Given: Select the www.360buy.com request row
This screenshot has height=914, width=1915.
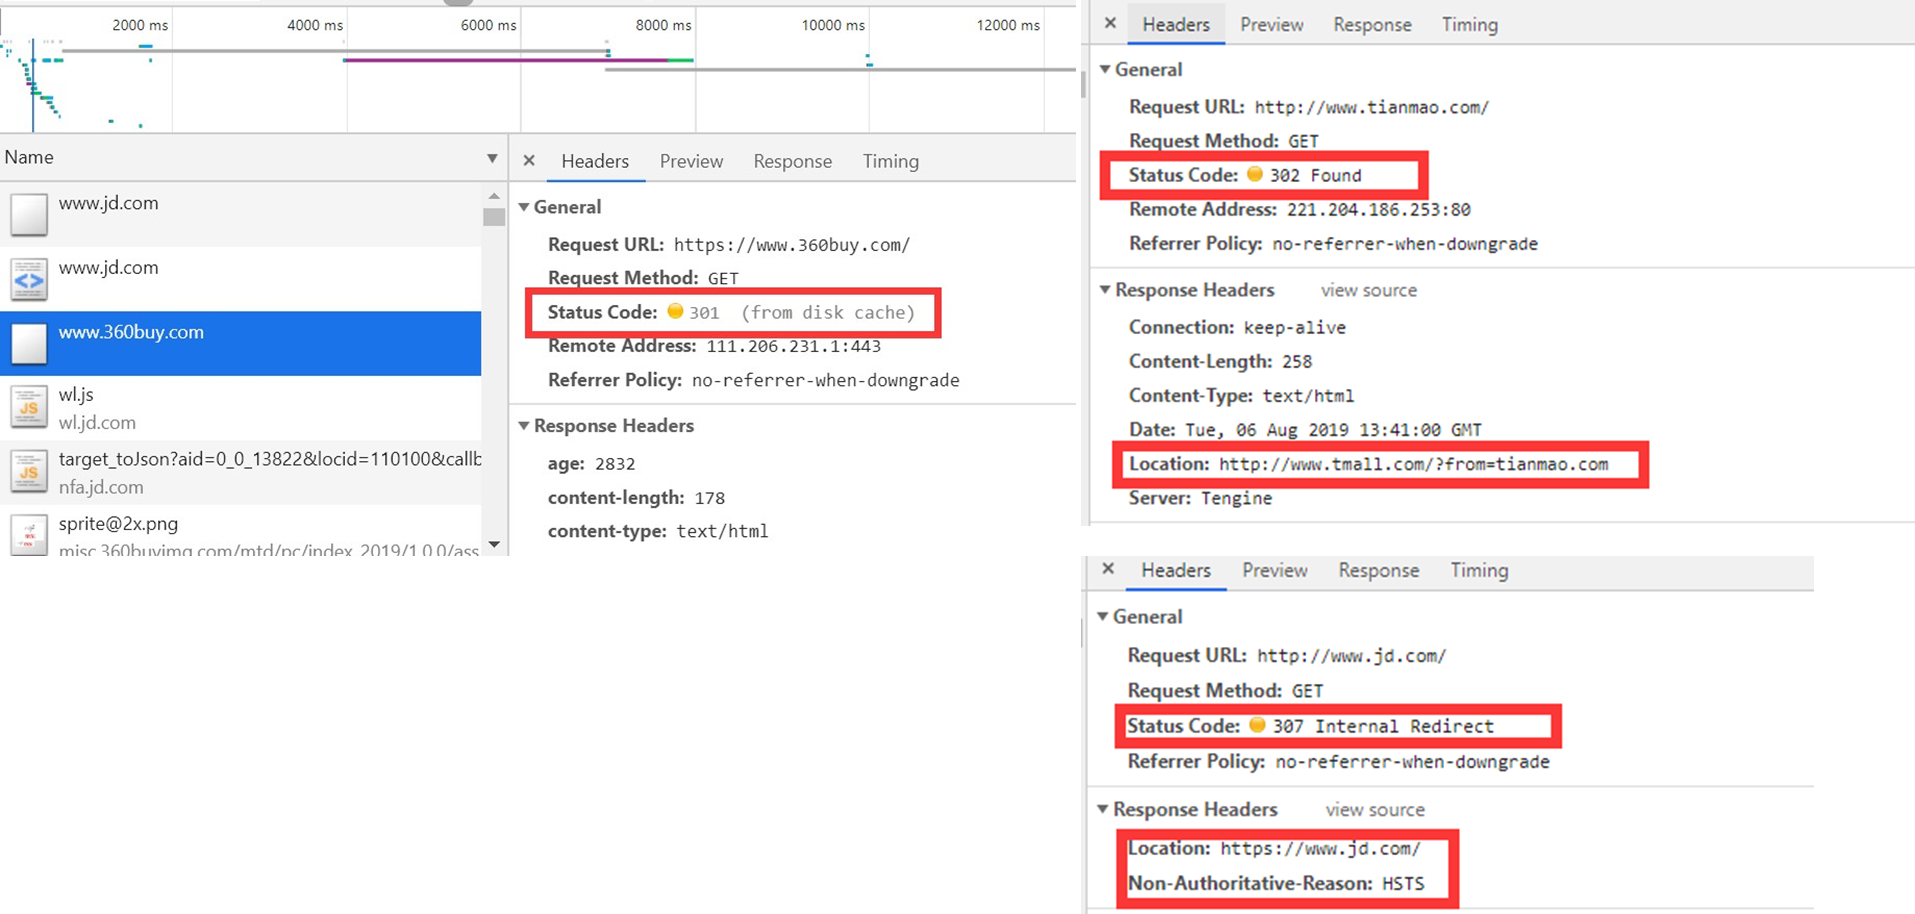Looking at the screenshot, I should [x=240, y=343].
